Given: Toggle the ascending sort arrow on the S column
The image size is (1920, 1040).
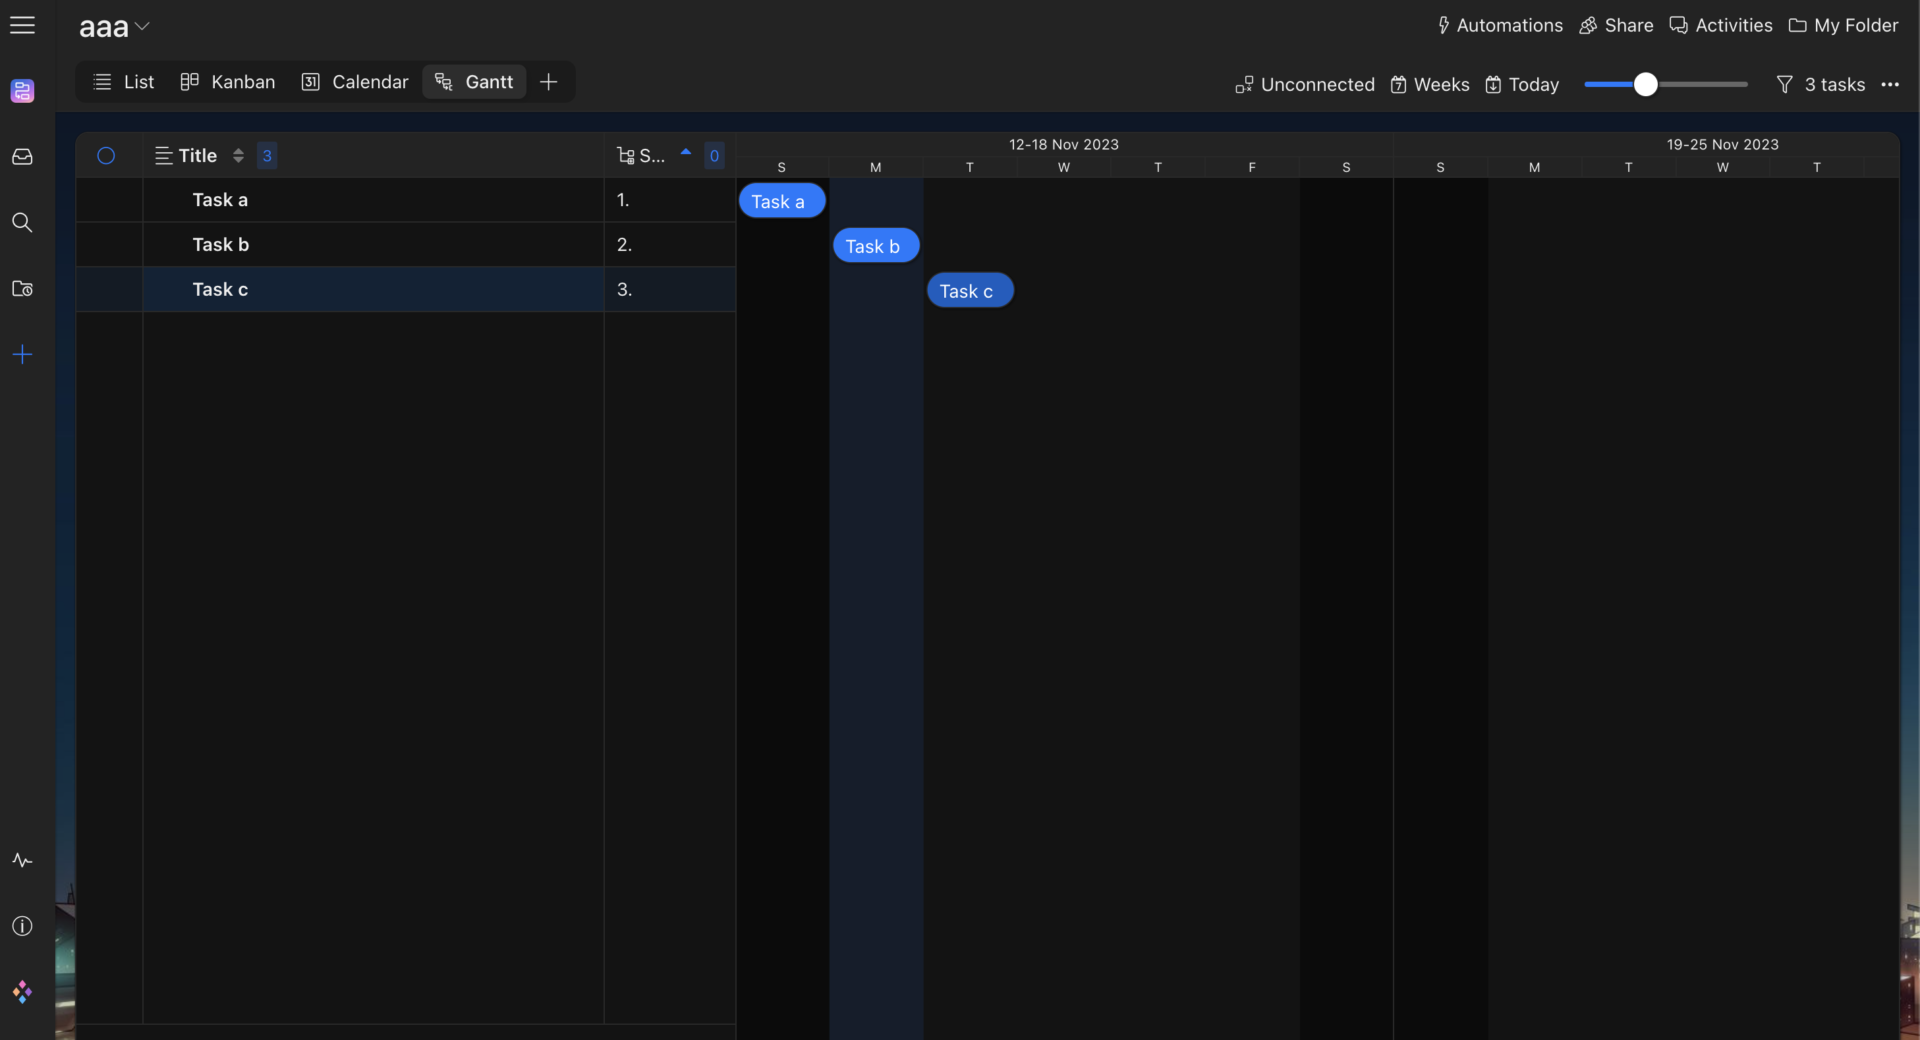Looking at the screenshot, I should (685, 154).
